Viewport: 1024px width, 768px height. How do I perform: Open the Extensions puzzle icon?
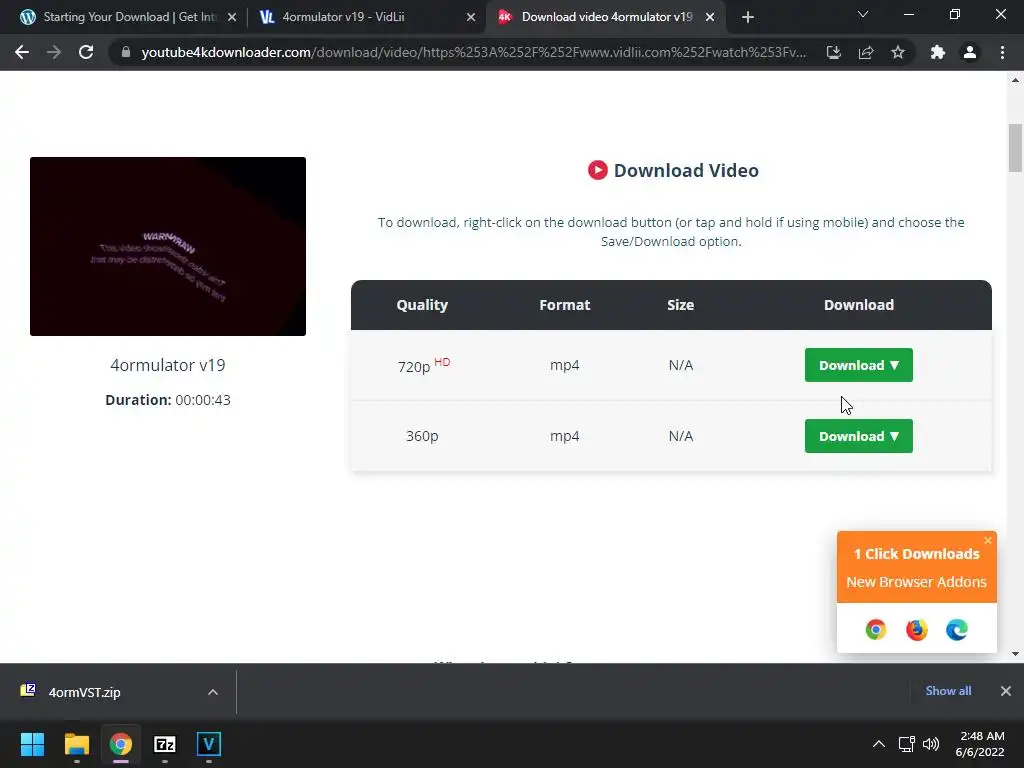[938, 52]
